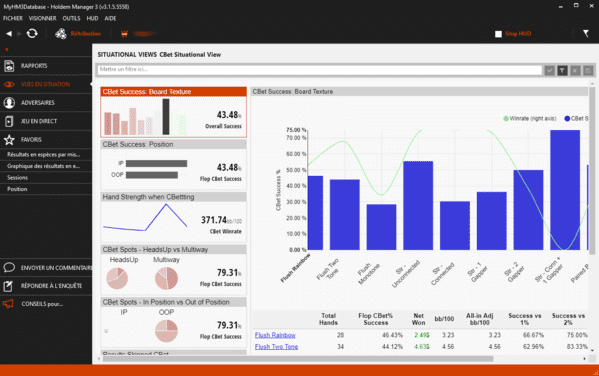Open Rapports sidebar icon
599x376 pixels.
click(9, 66)
